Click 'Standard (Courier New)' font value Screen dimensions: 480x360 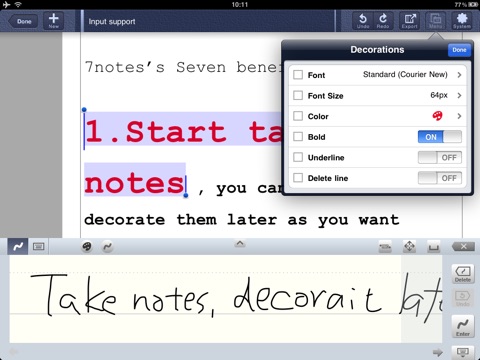point(405,74)
